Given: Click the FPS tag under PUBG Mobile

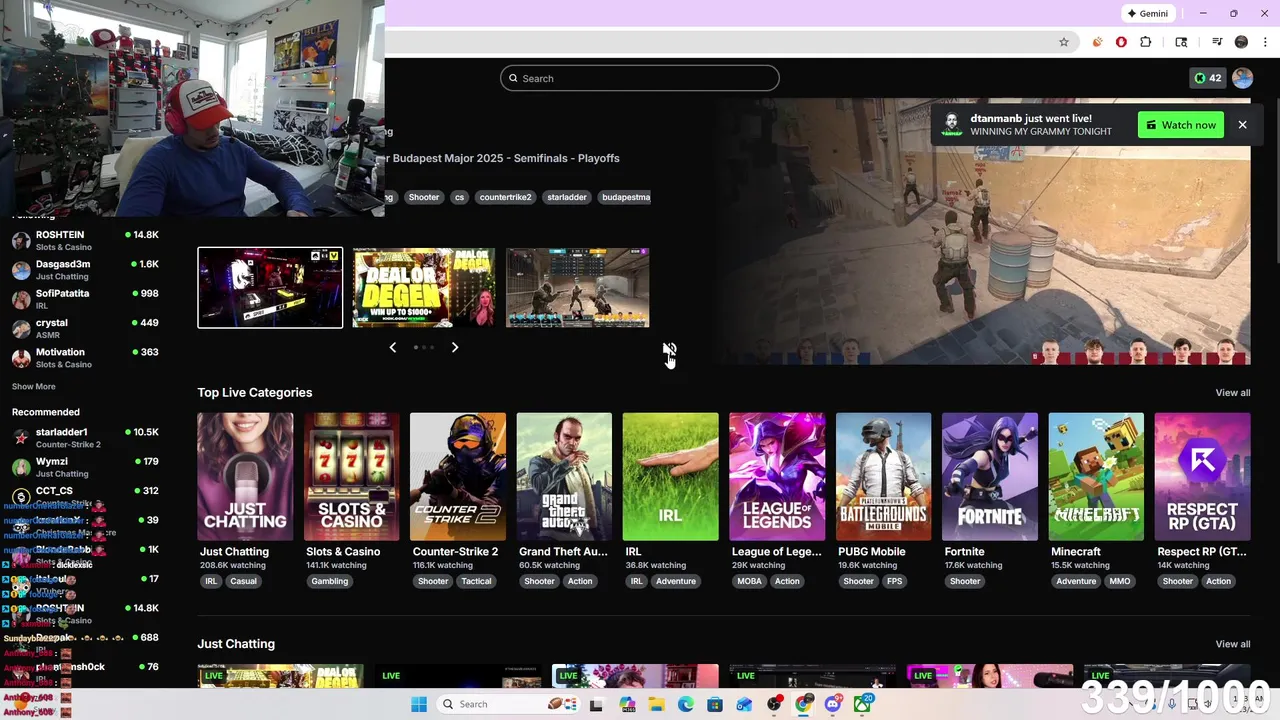Looking at the screenshot, I should click(894, 581).
